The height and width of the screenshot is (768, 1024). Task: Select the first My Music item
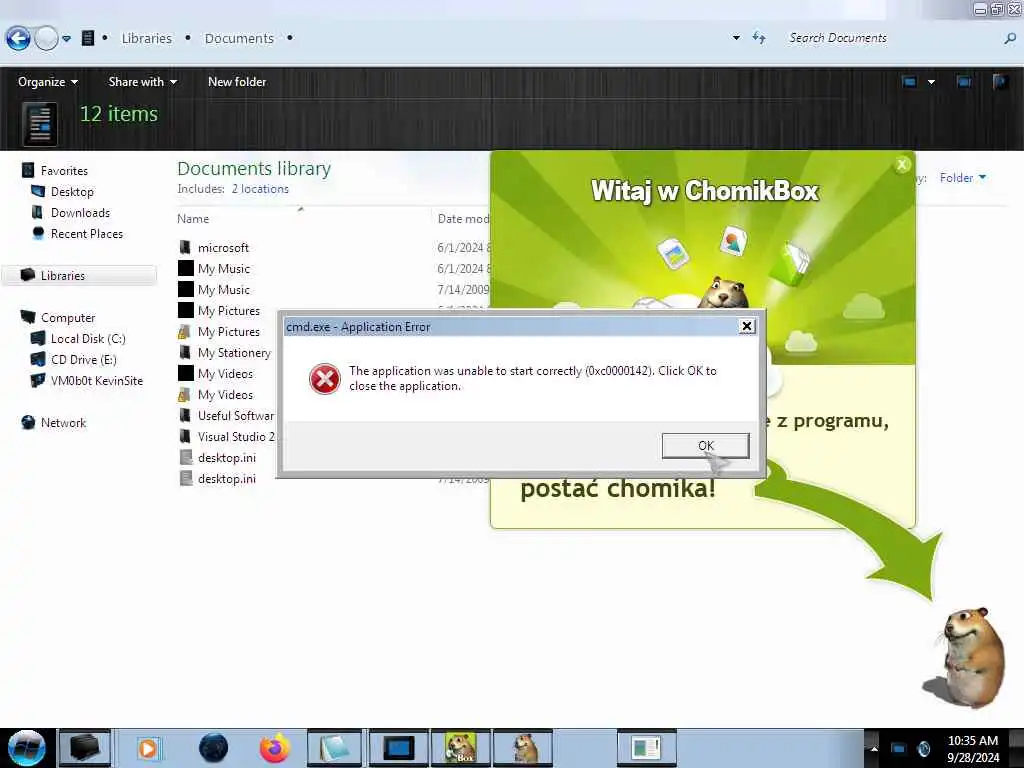tap(224, 268)
